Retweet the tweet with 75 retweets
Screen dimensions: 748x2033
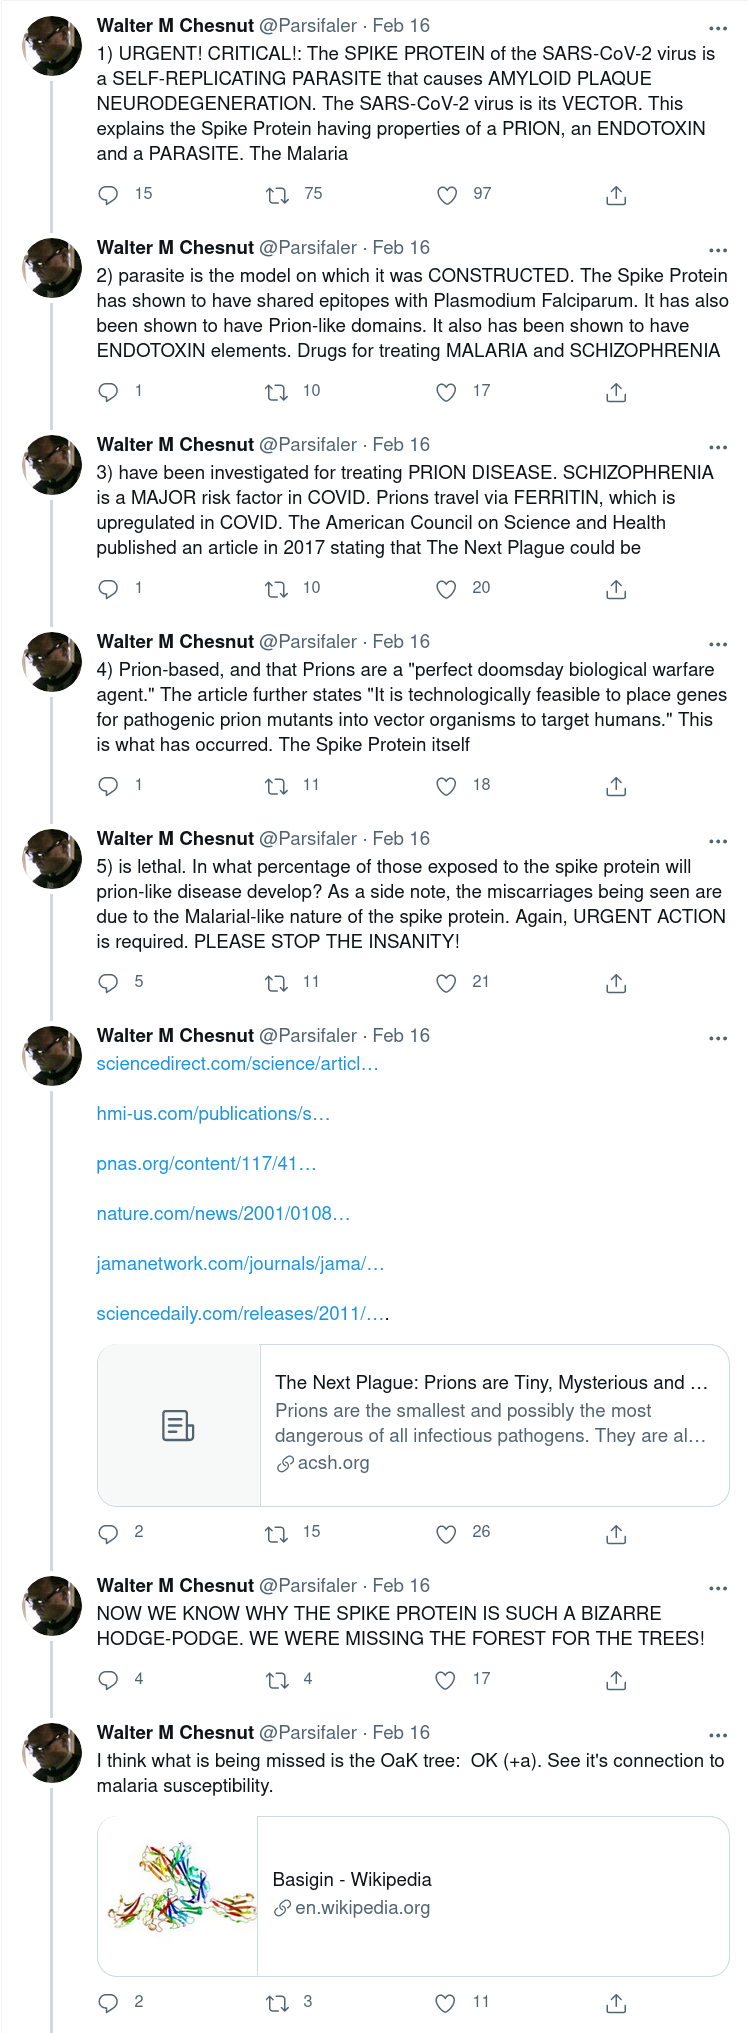coord(277,195)
